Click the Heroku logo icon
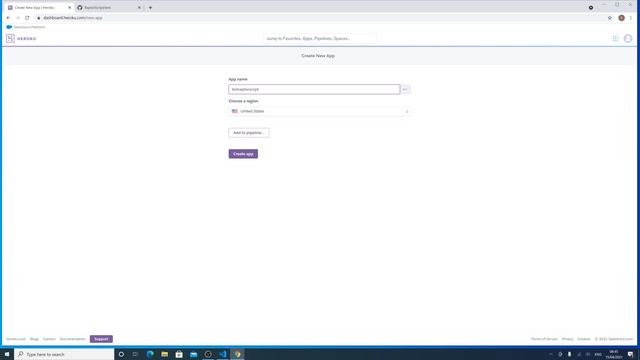The image size is (640, 360). [x=10, y=38]
